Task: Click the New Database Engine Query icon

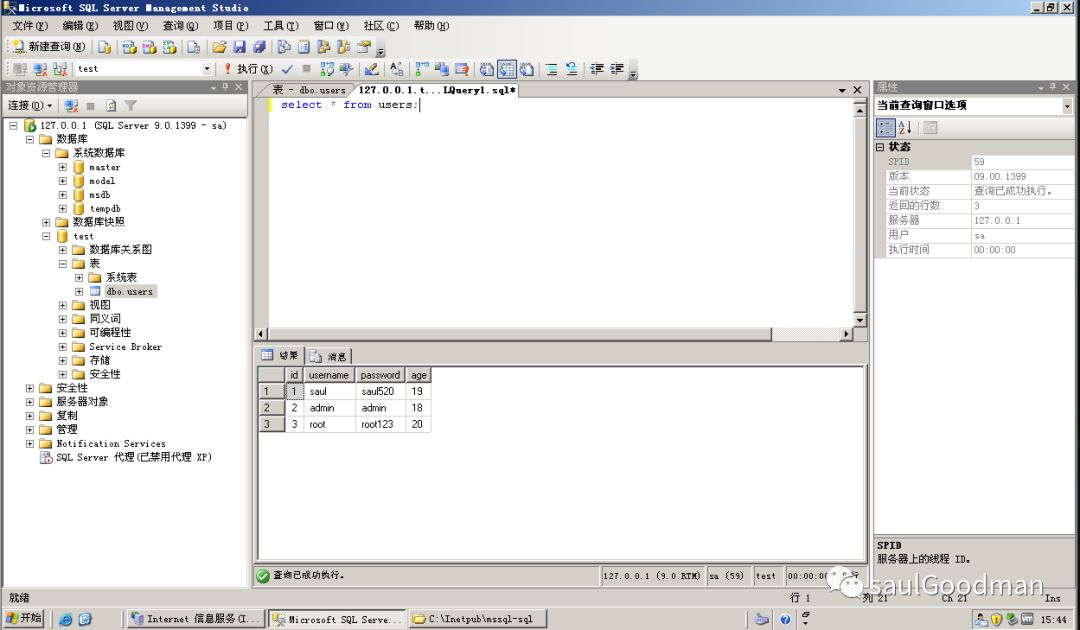Action: (105, 47)
